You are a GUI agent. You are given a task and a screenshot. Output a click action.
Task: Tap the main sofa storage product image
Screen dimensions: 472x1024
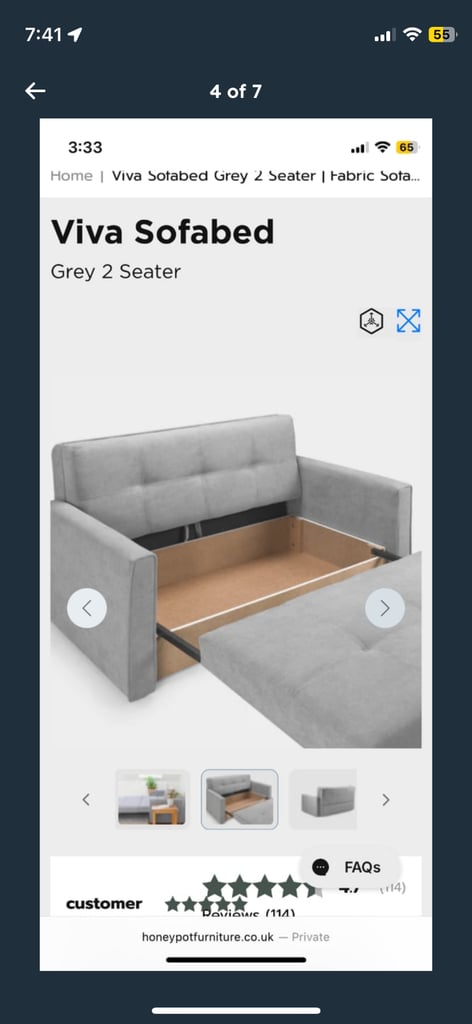coord(236,581)
